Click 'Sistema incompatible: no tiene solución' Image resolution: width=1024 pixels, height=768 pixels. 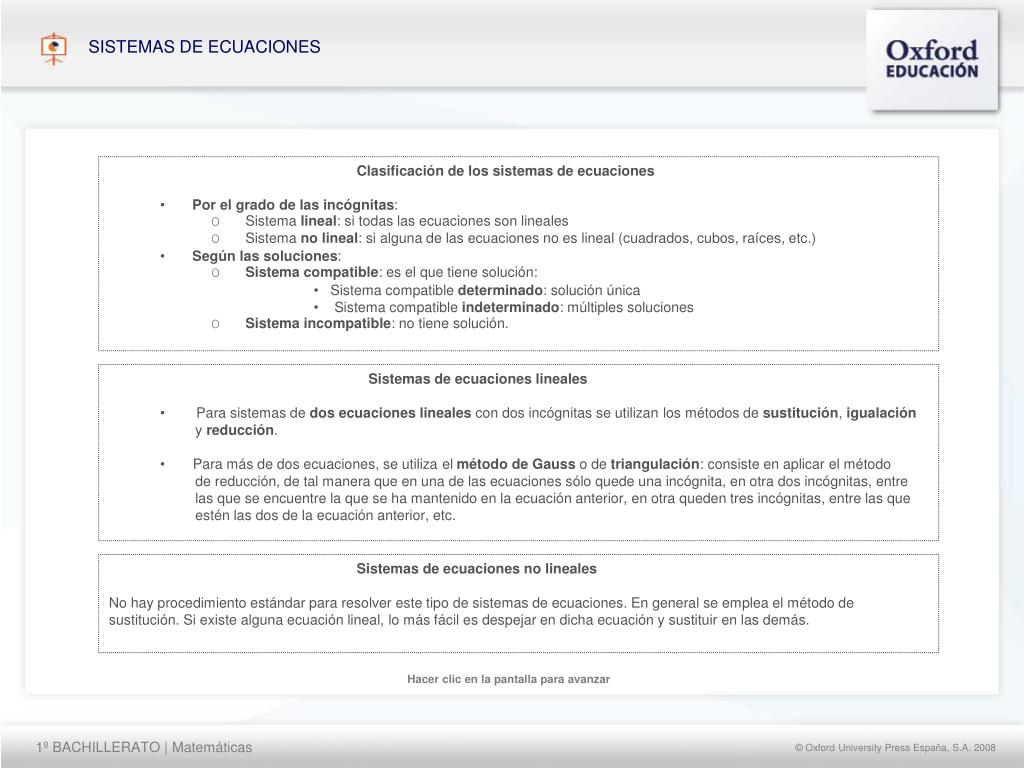(376, 323)
